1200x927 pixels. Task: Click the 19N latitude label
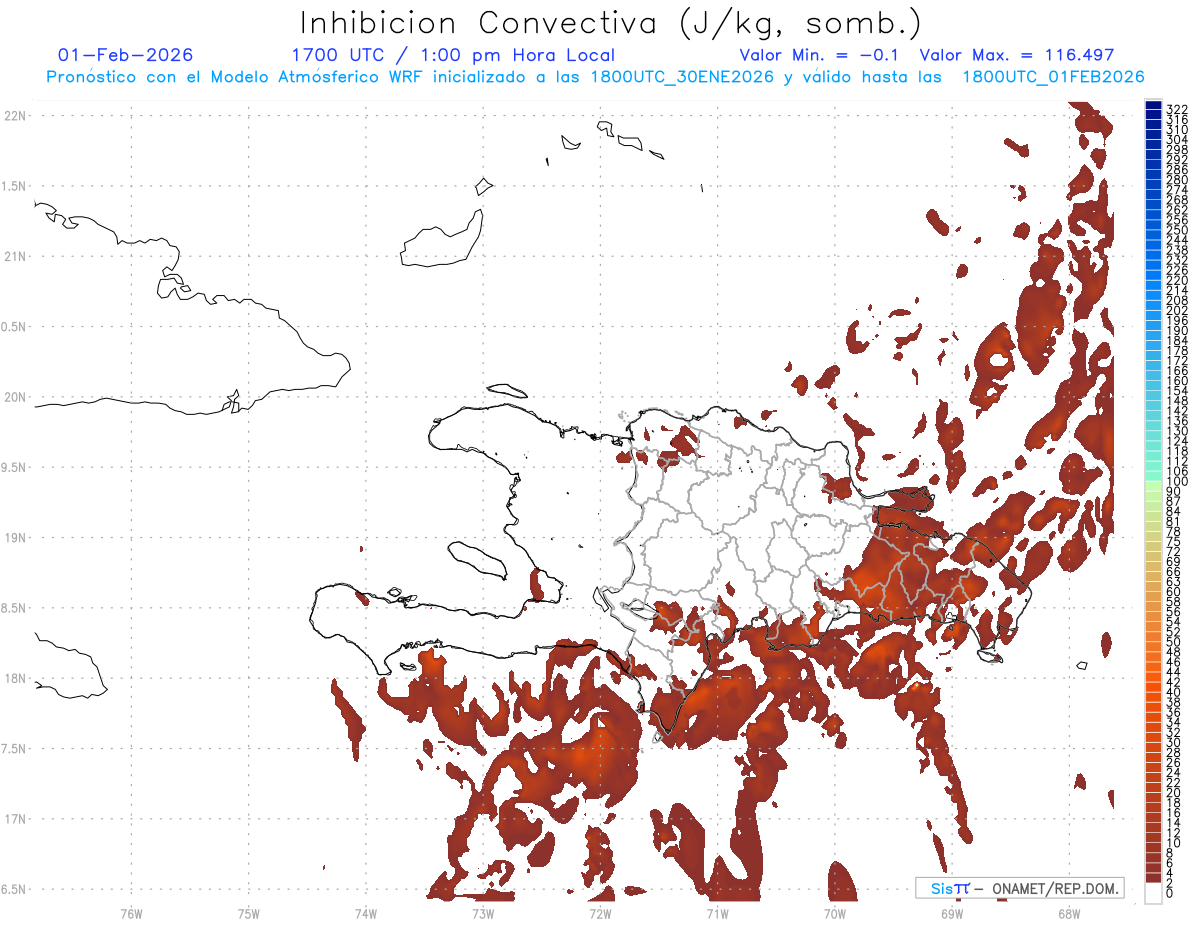[14, 538]
